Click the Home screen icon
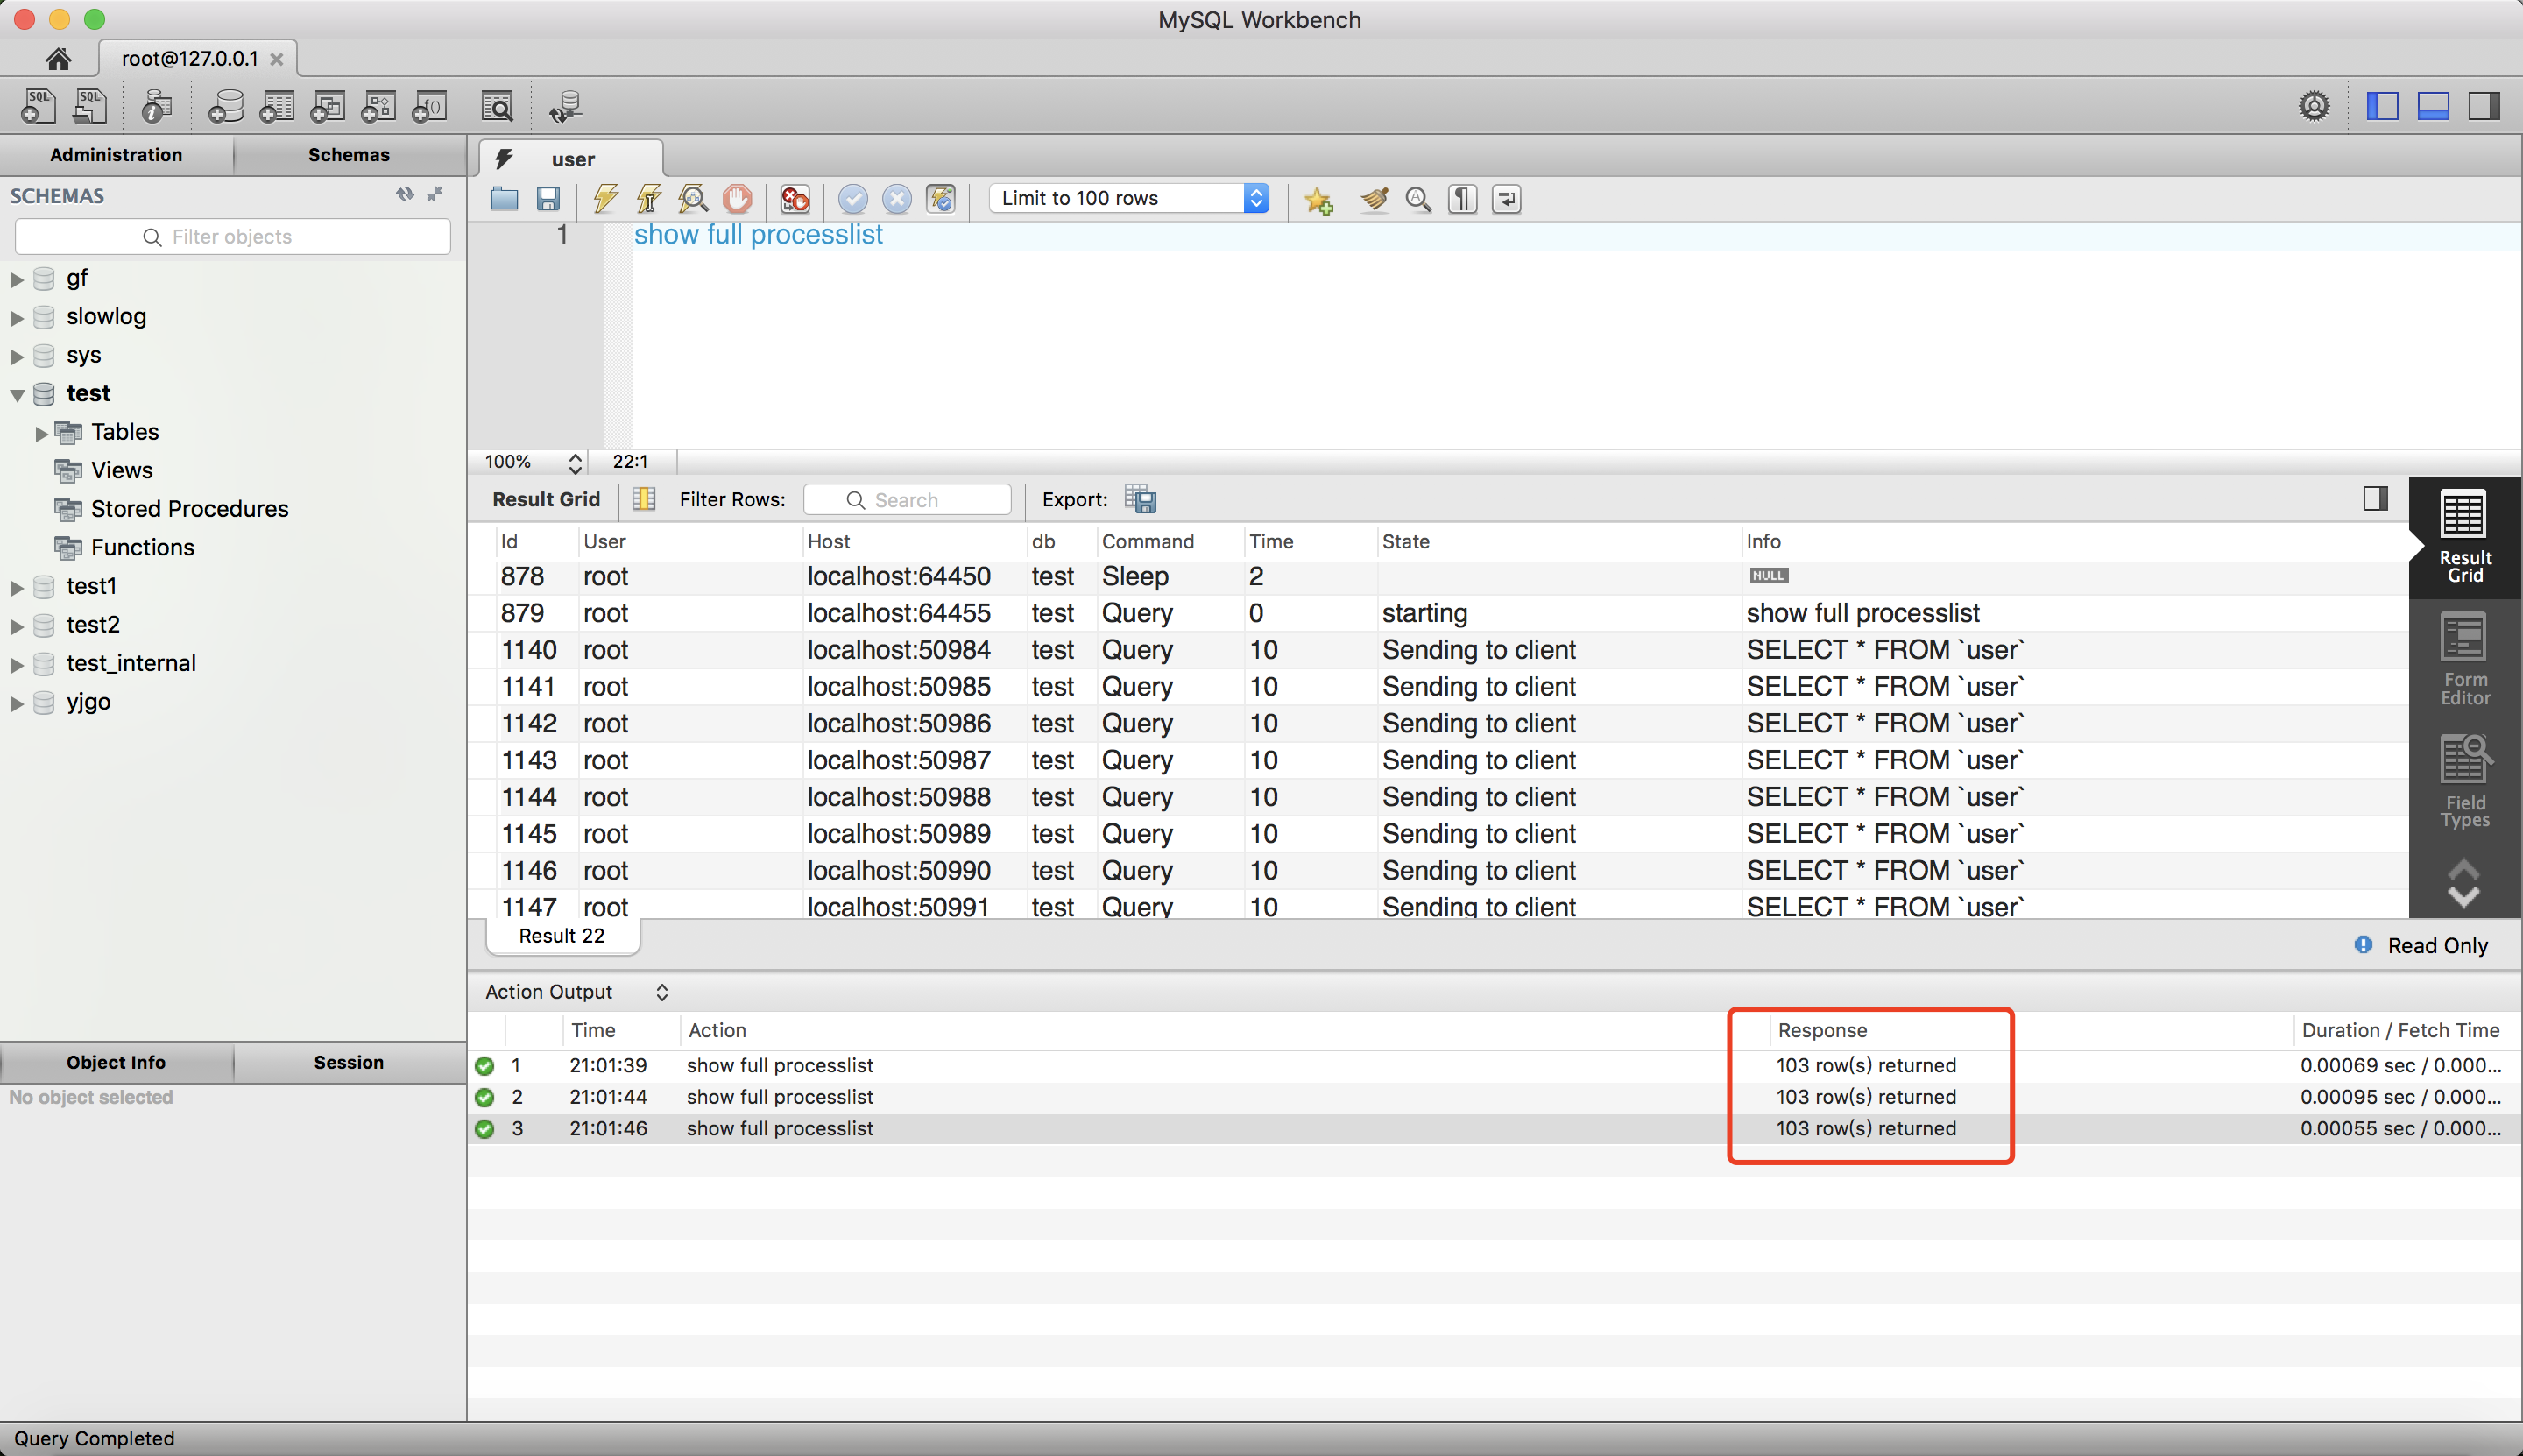 tap(58, 59)
